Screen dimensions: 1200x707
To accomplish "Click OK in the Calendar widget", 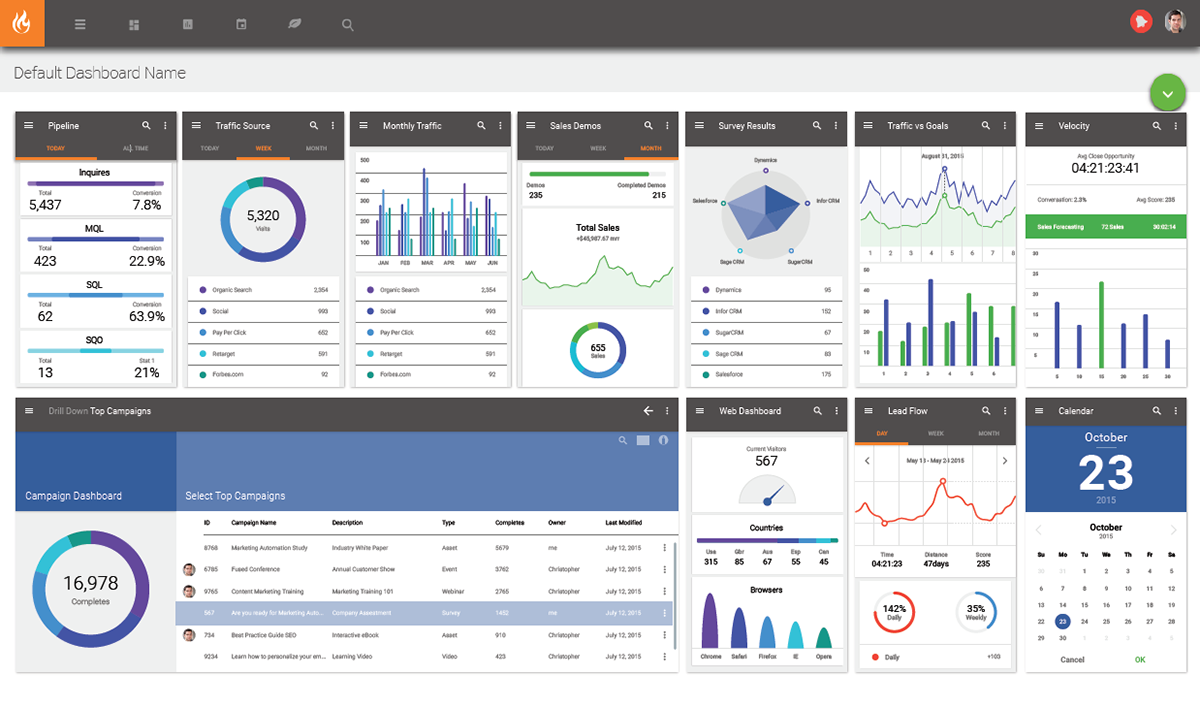I will click(x=1141, y=659).
